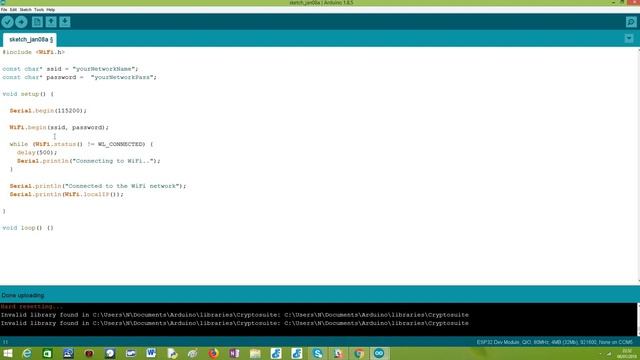Viewport: 640px width, 360px height.
Task: Launch Internet Explorer from the taskbar
Action: [x=27, y=353]
